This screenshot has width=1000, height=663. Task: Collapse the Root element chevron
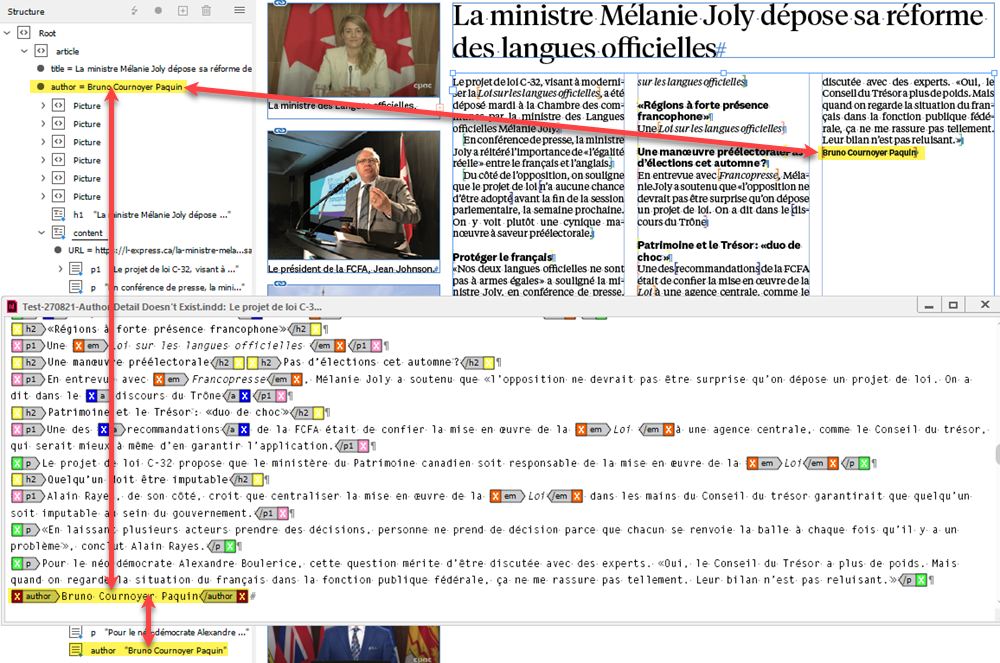[x=7, y=33]
